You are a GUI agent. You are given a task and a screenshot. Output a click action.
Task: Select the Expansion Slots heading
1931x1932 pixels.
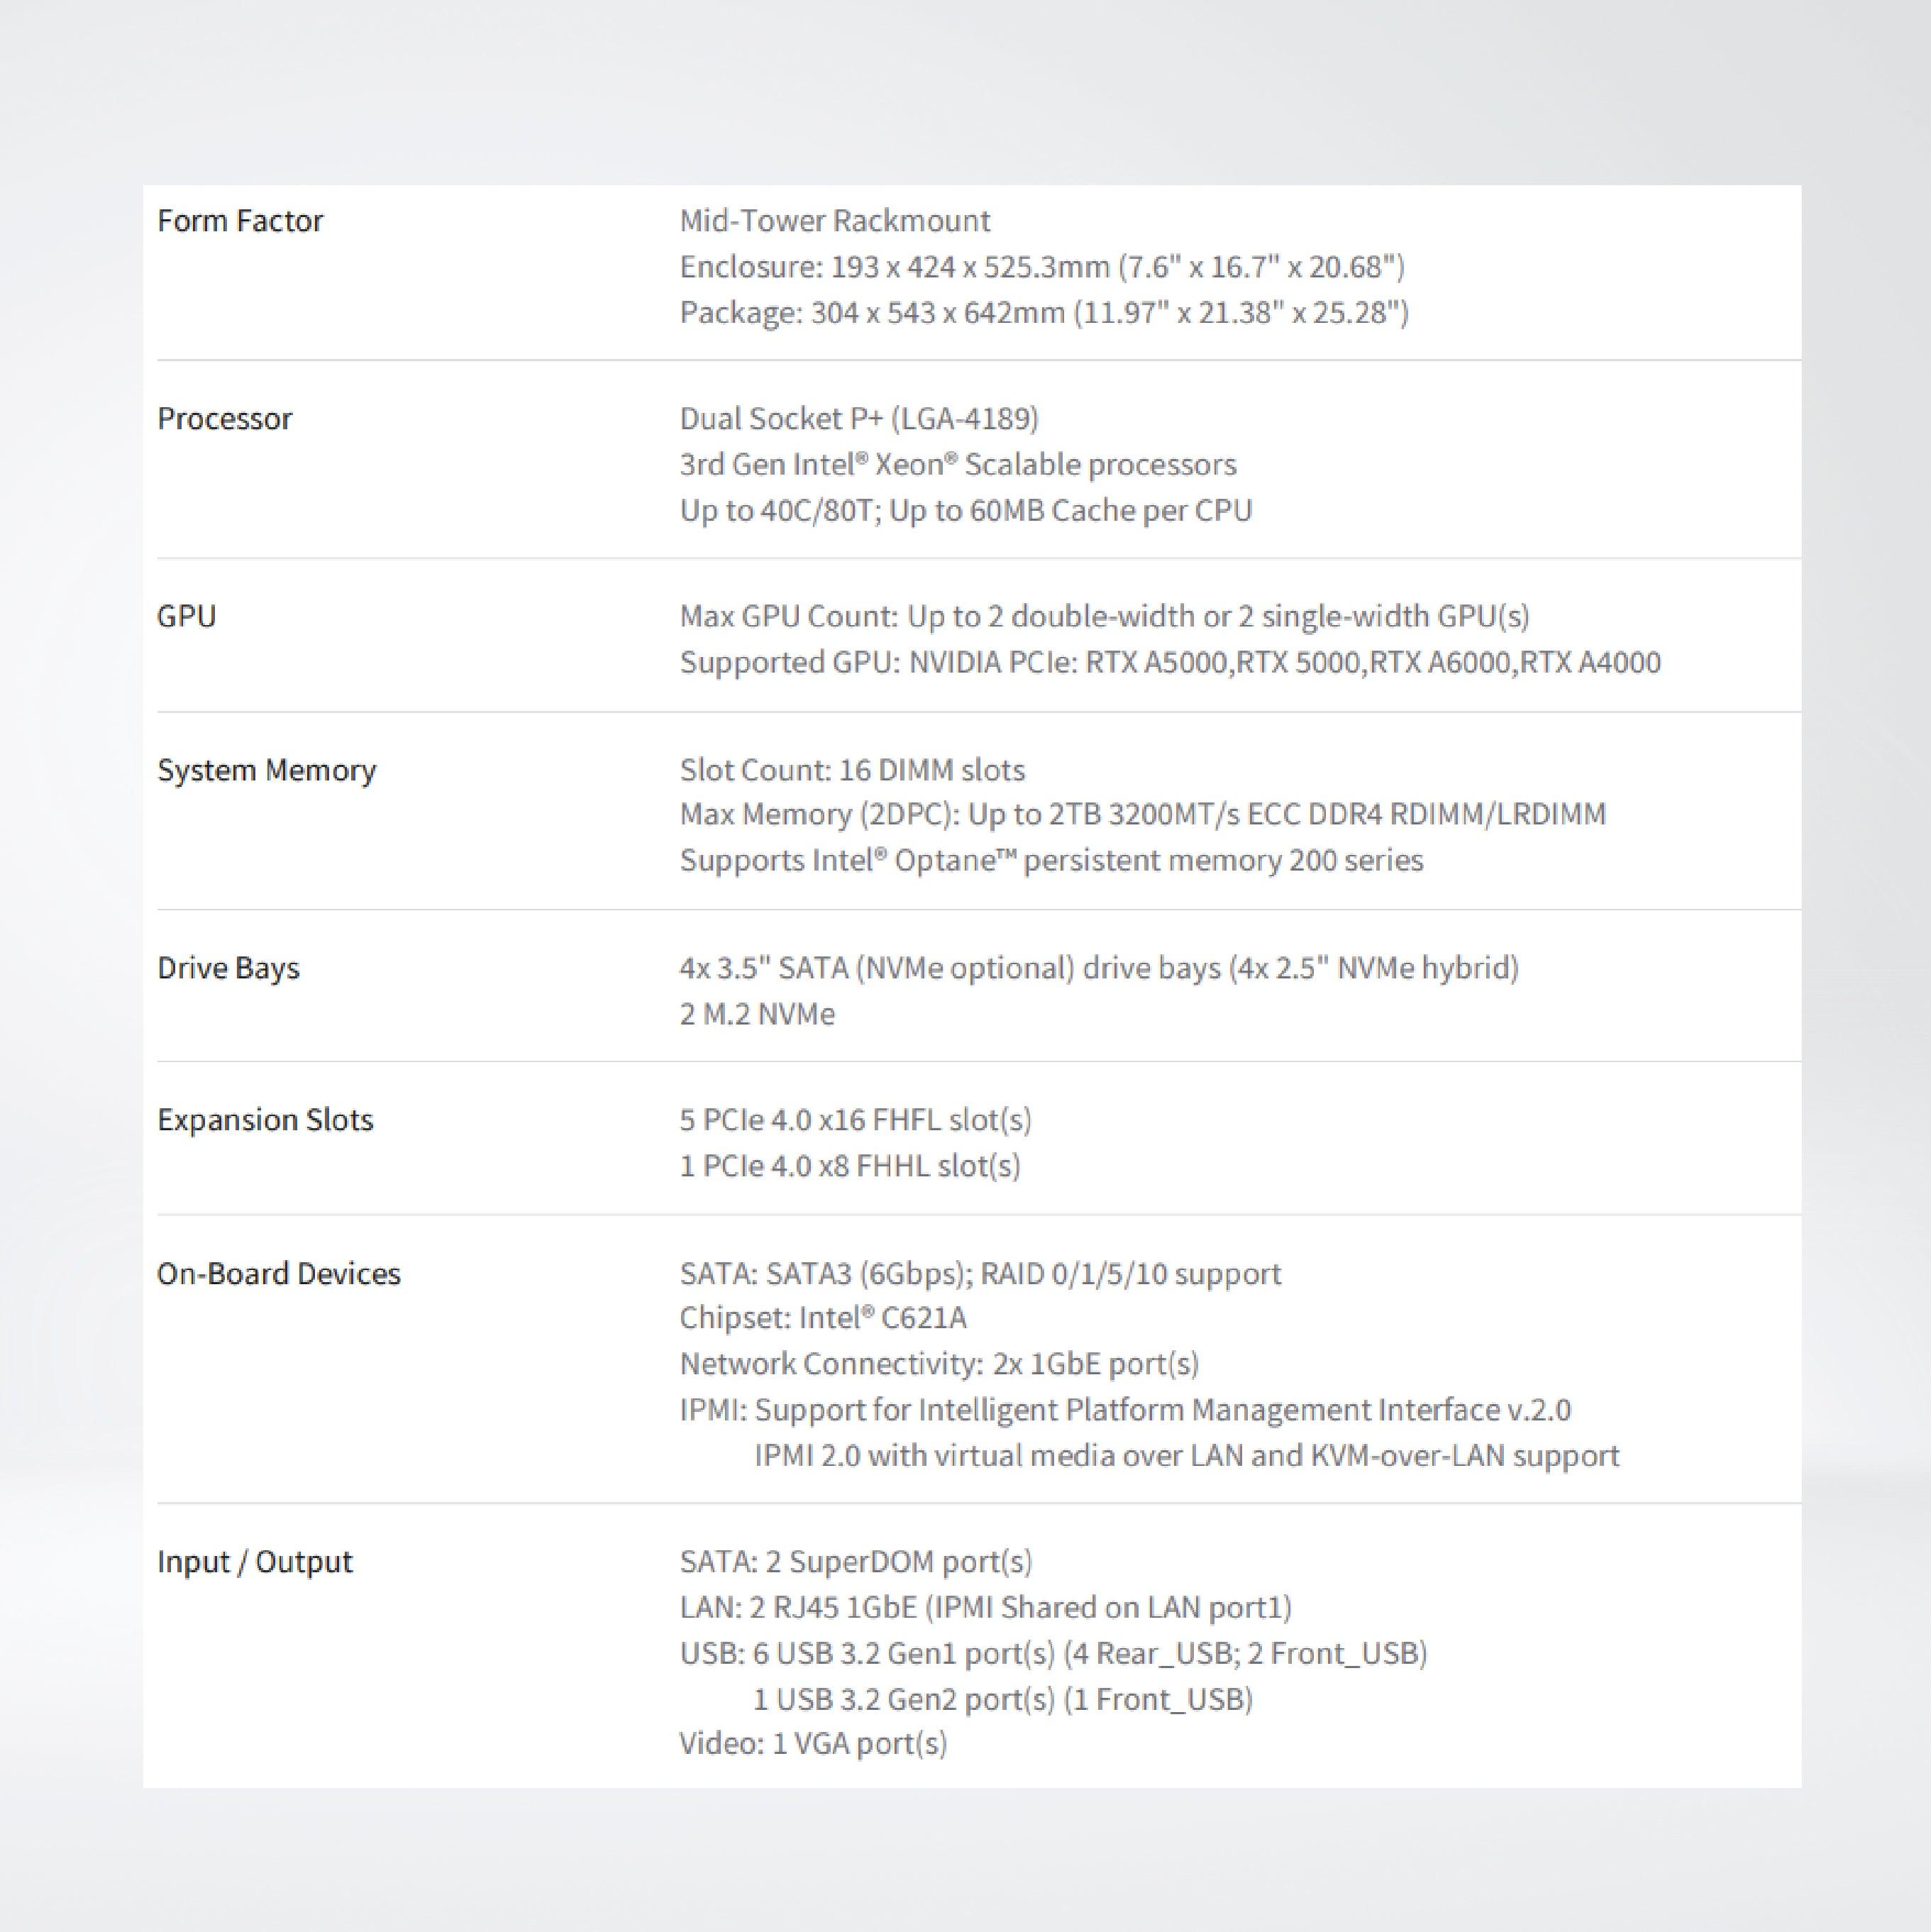coord(265,1120)
